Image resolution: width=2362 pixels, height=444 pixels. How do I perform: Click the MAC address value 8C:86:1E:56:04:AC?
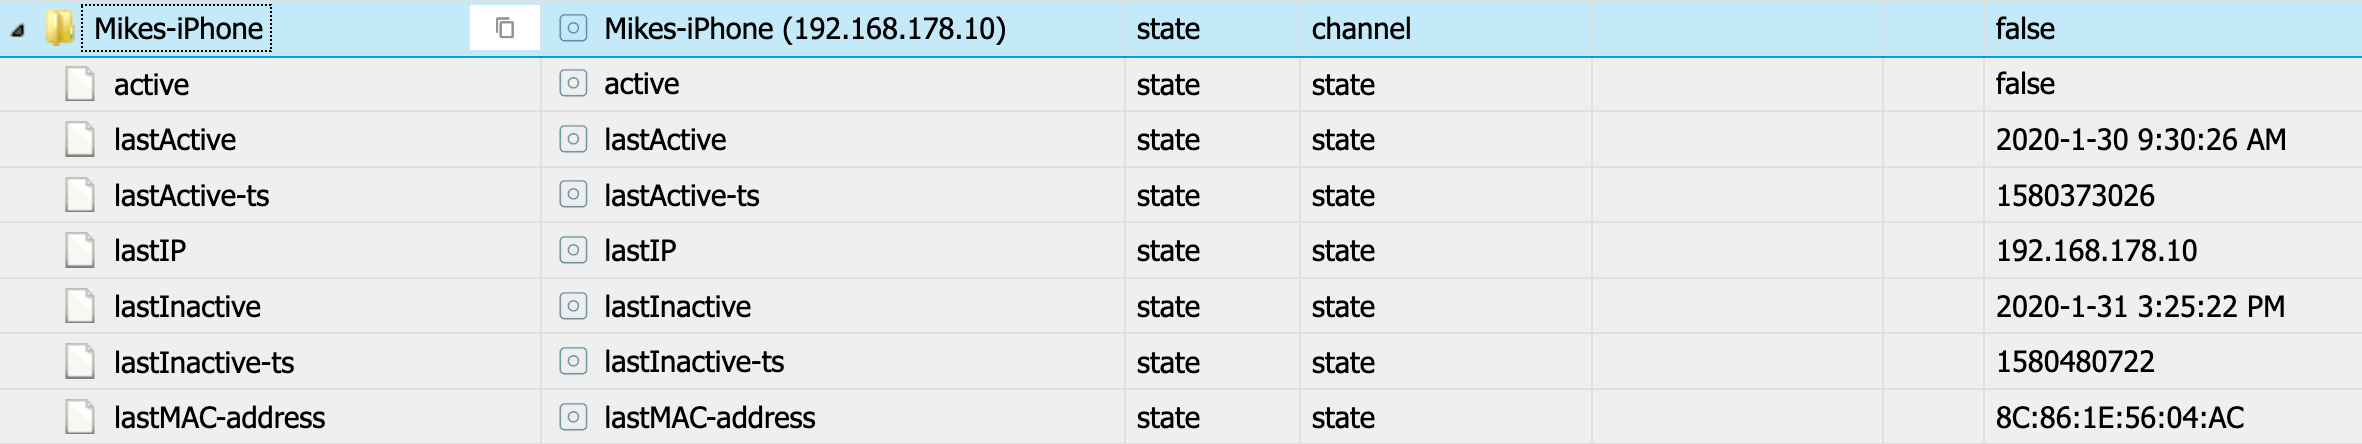(x=2120, y=417)
